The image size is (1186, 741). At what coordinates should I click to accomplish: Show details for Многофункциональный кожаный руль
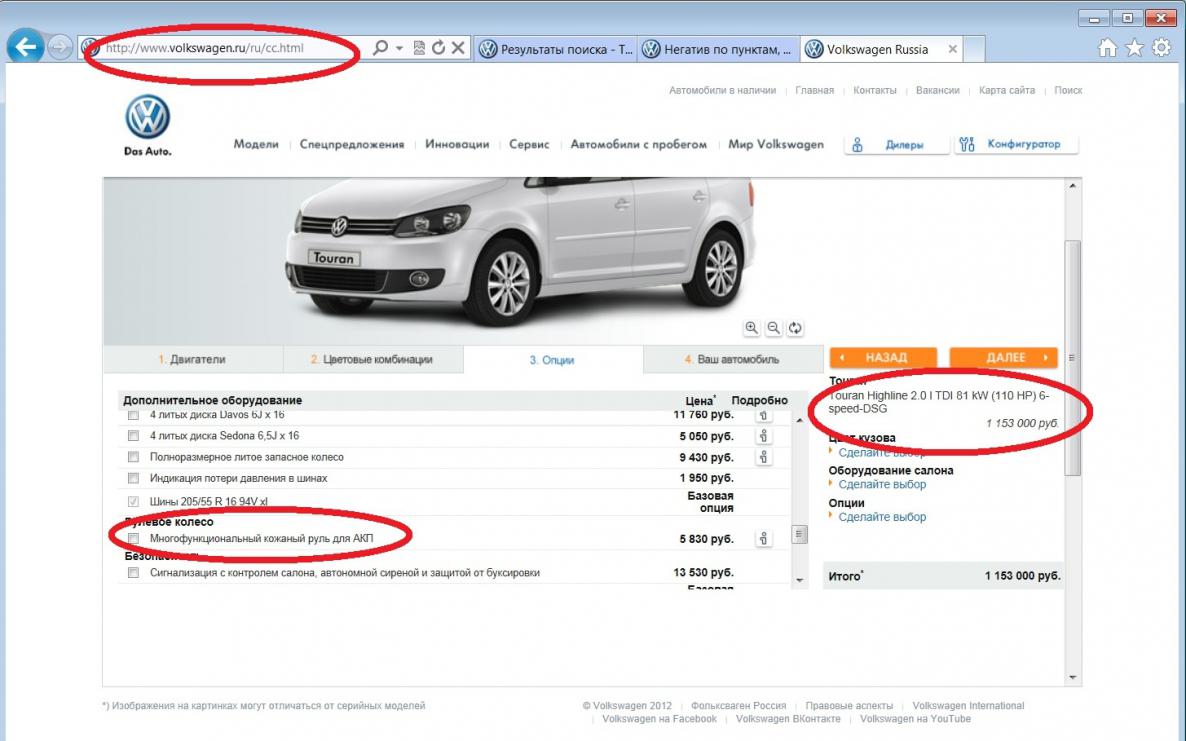tap(764, 538)
